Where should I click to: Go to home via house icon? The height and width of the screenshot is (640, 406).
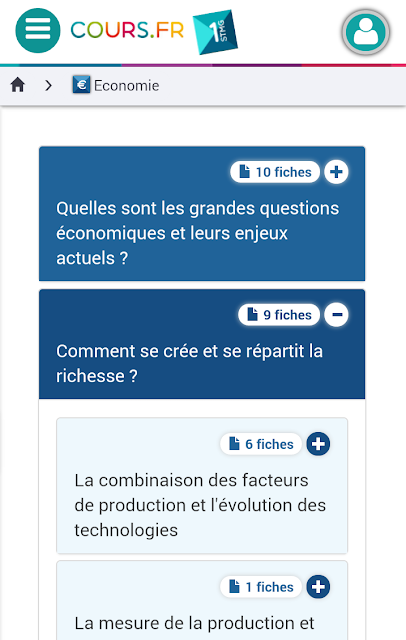coord(18,85)
